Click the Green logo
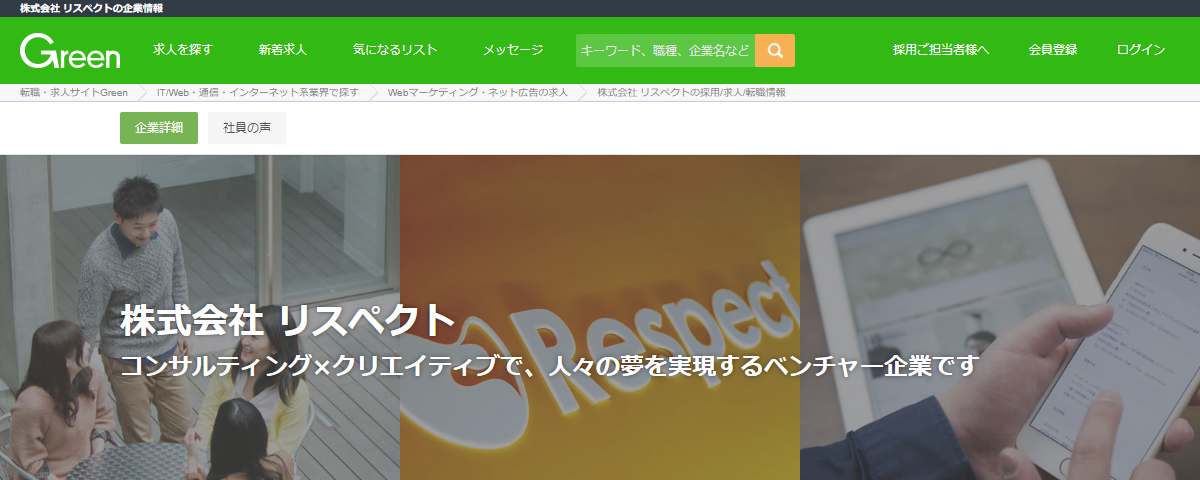 pos(70,50)
